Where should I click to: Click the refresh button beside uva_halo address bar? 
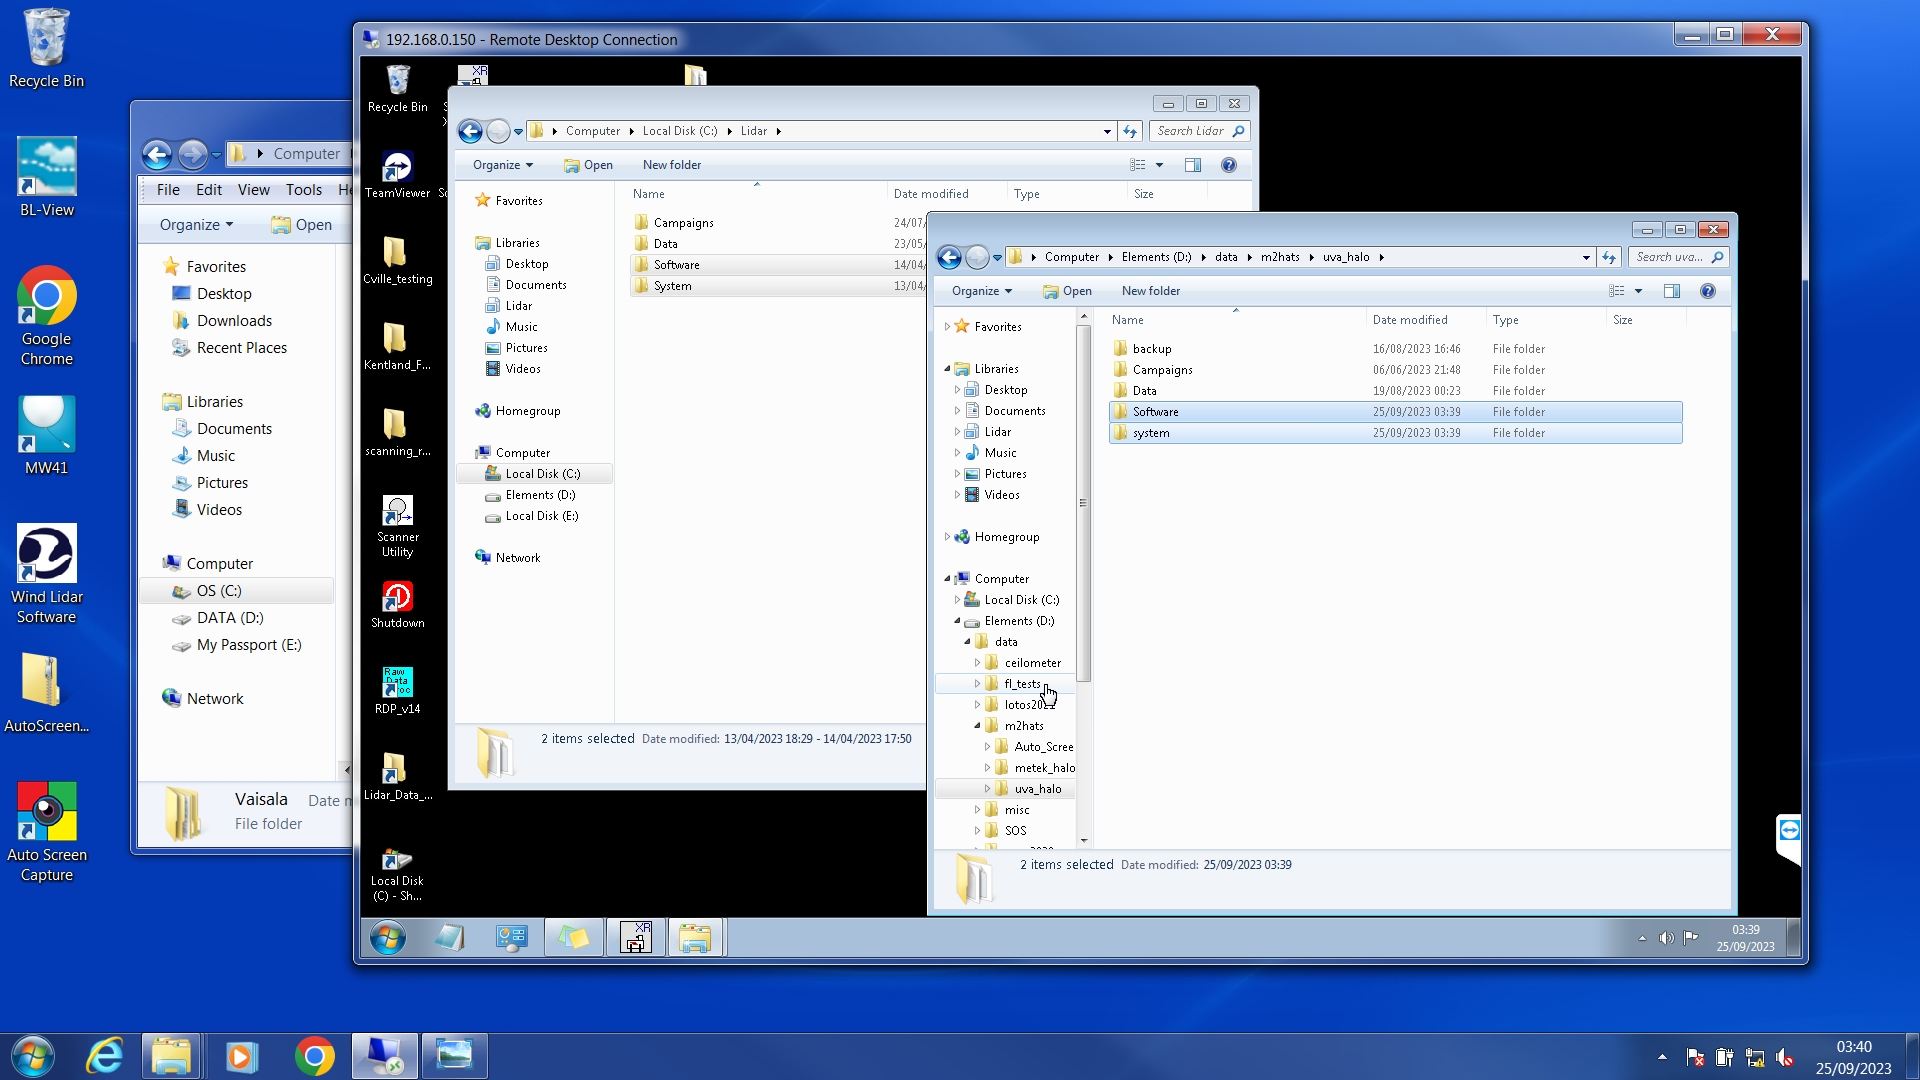pos(1608,257)
